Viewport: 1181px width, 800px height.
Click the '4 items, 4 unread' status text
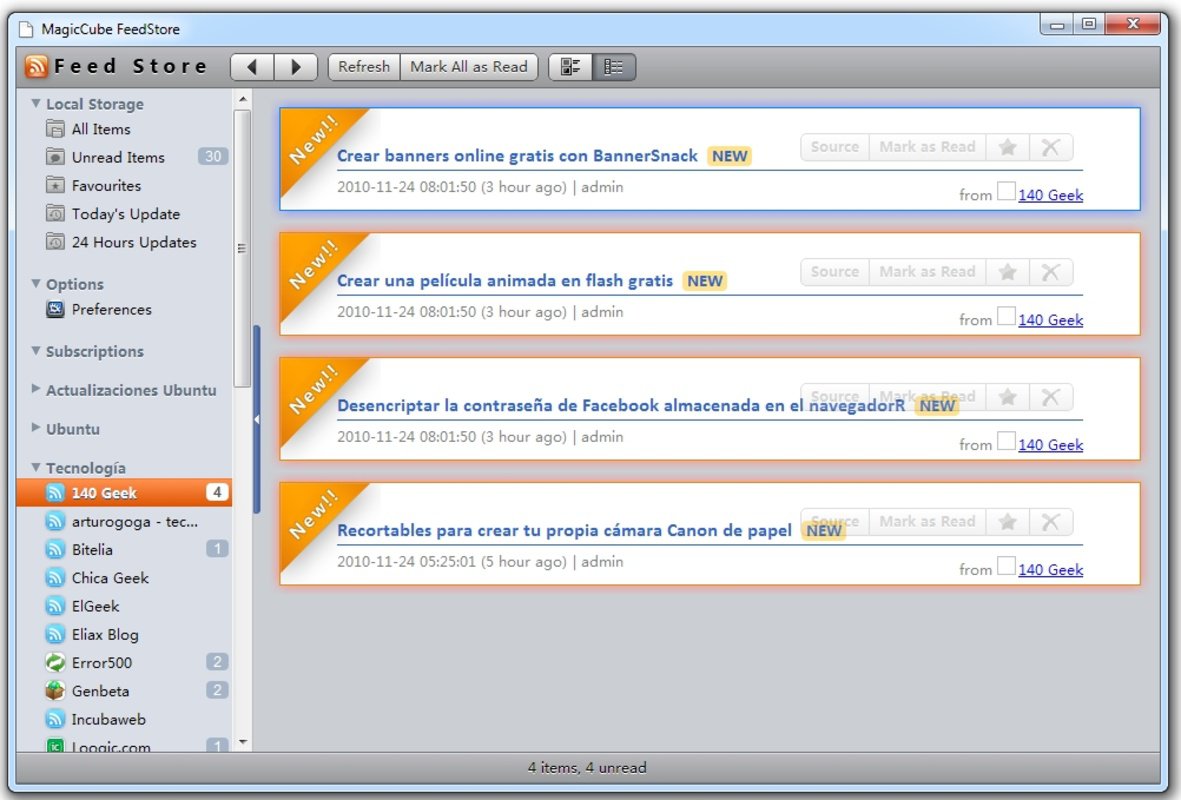(x=587, y=768)
